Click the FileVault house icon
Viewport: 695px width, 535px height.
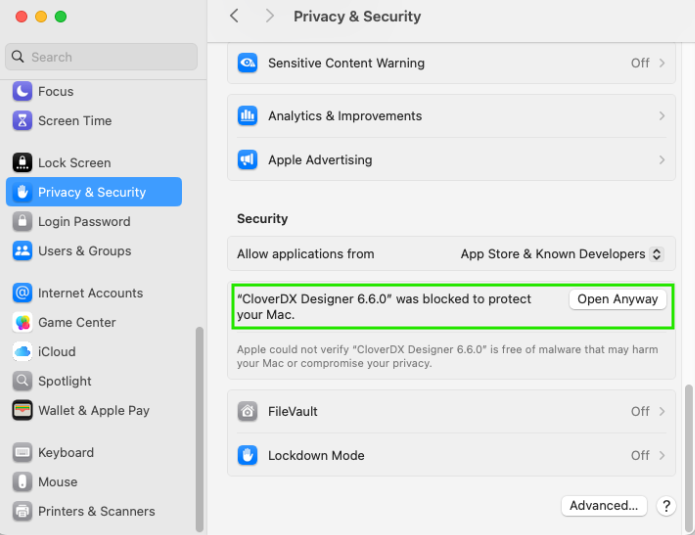click(247, 411)
